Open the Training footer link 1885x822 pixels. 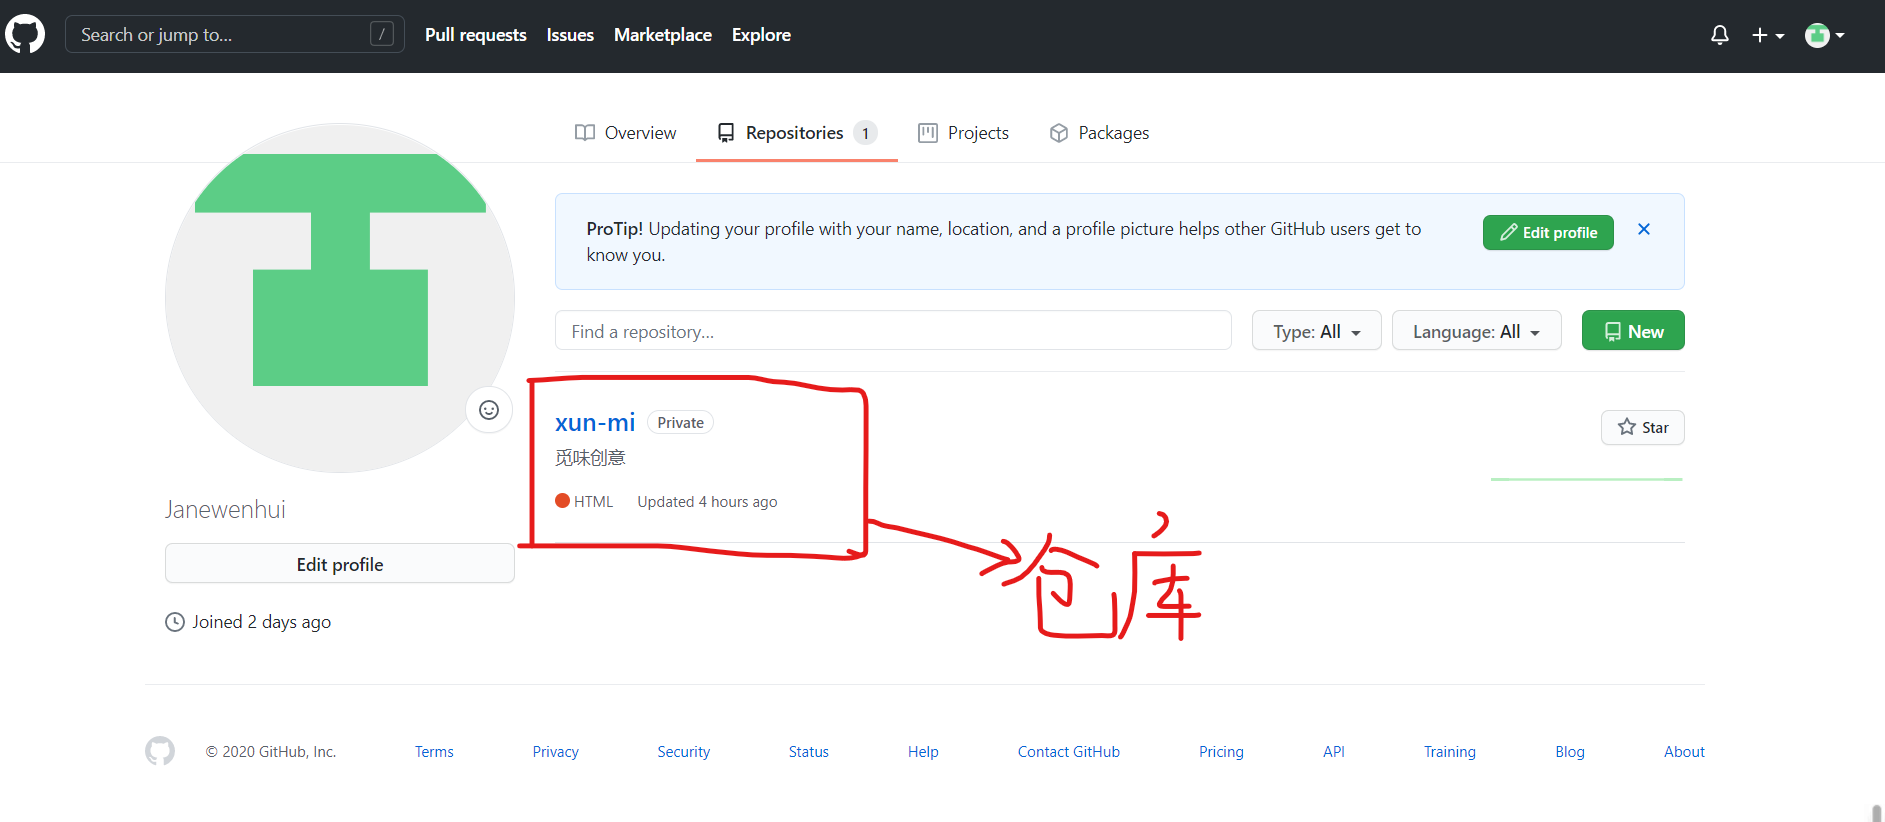click(x=1450, y=752)
